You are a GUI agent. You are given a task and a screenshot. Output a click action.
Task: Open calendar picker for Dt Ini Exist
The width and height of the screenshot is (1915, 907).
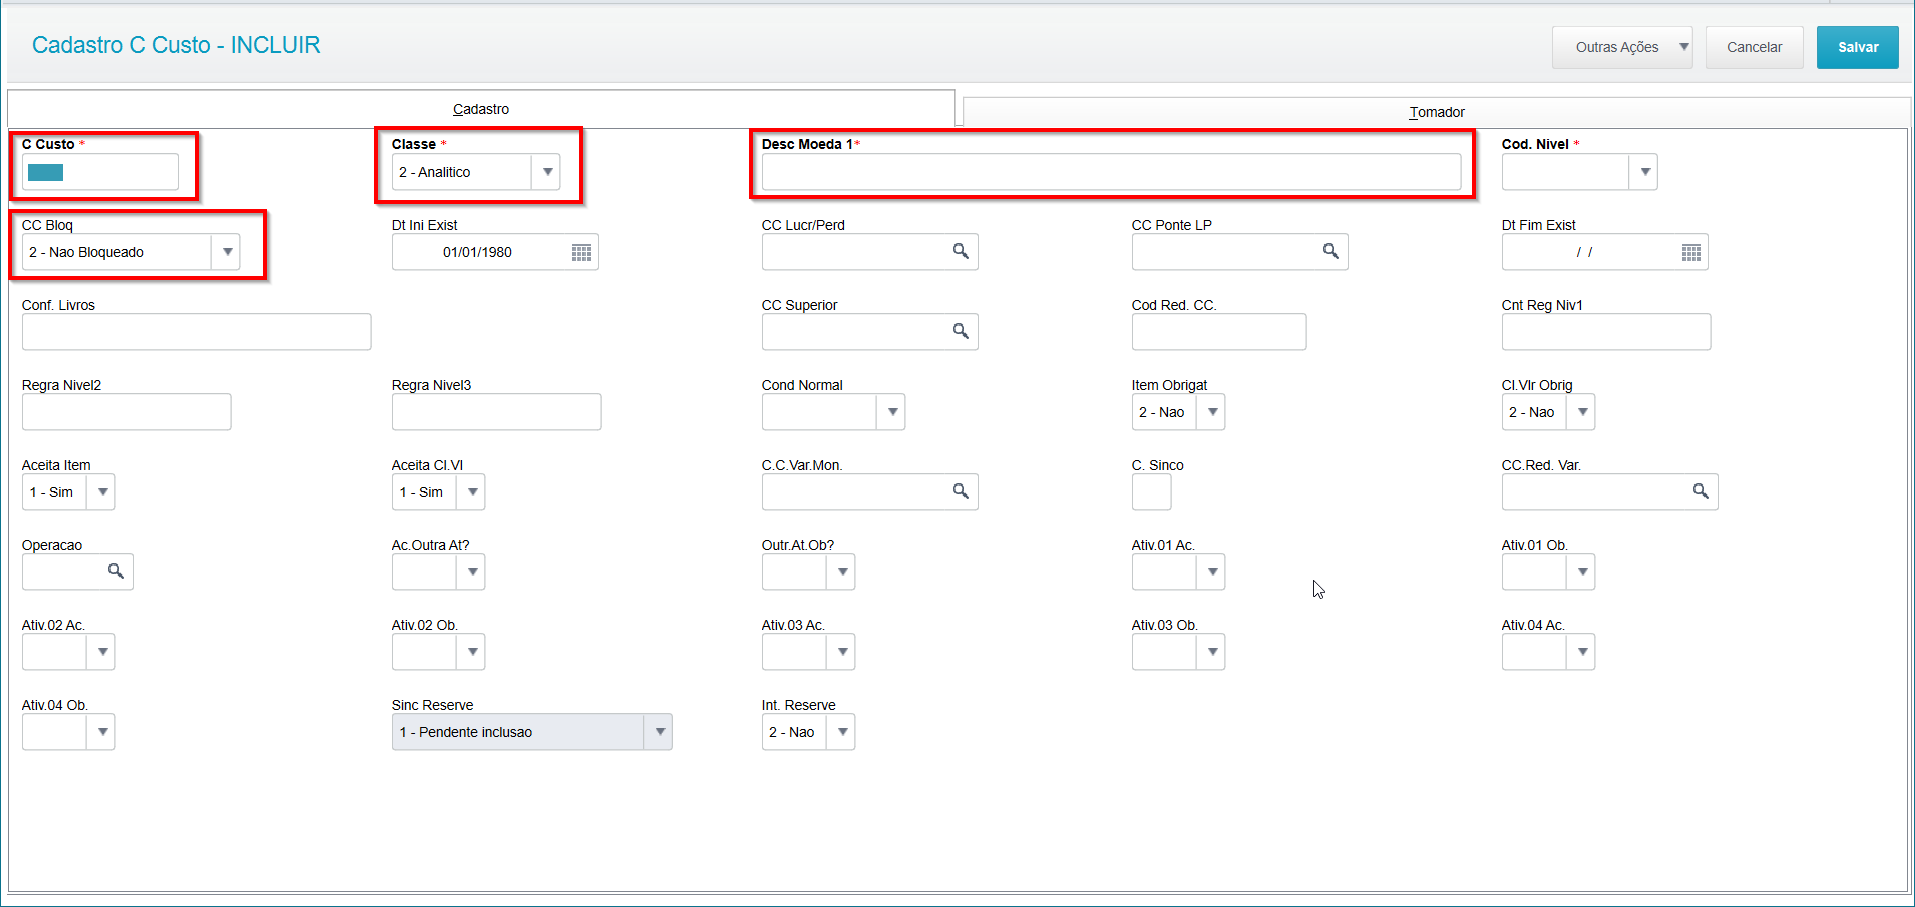(581, 252)
